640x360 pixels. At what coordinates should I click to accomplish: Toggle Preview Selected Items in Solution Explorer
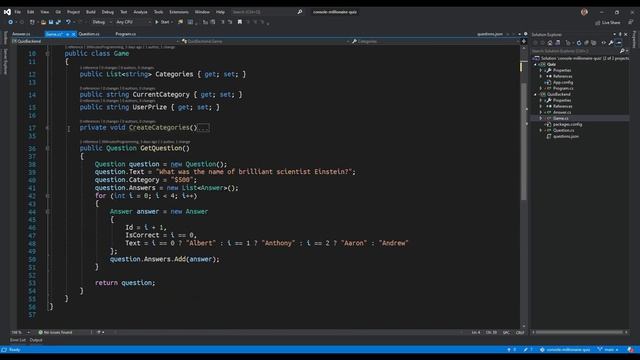click(x=619, y=43)
